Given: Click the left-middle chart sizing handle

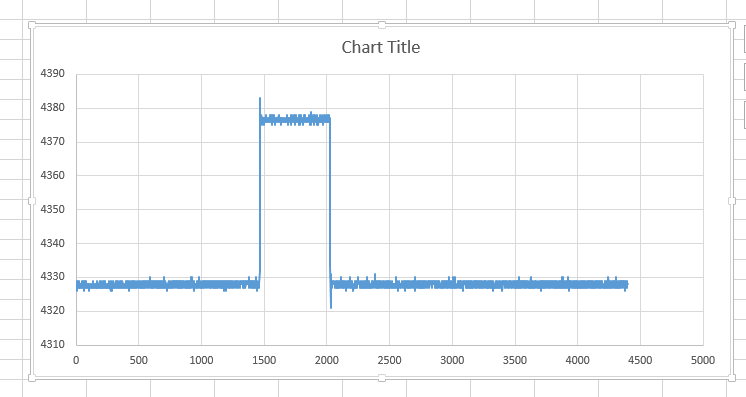Looking at the screenshot, I should click(x=32, y=201).
